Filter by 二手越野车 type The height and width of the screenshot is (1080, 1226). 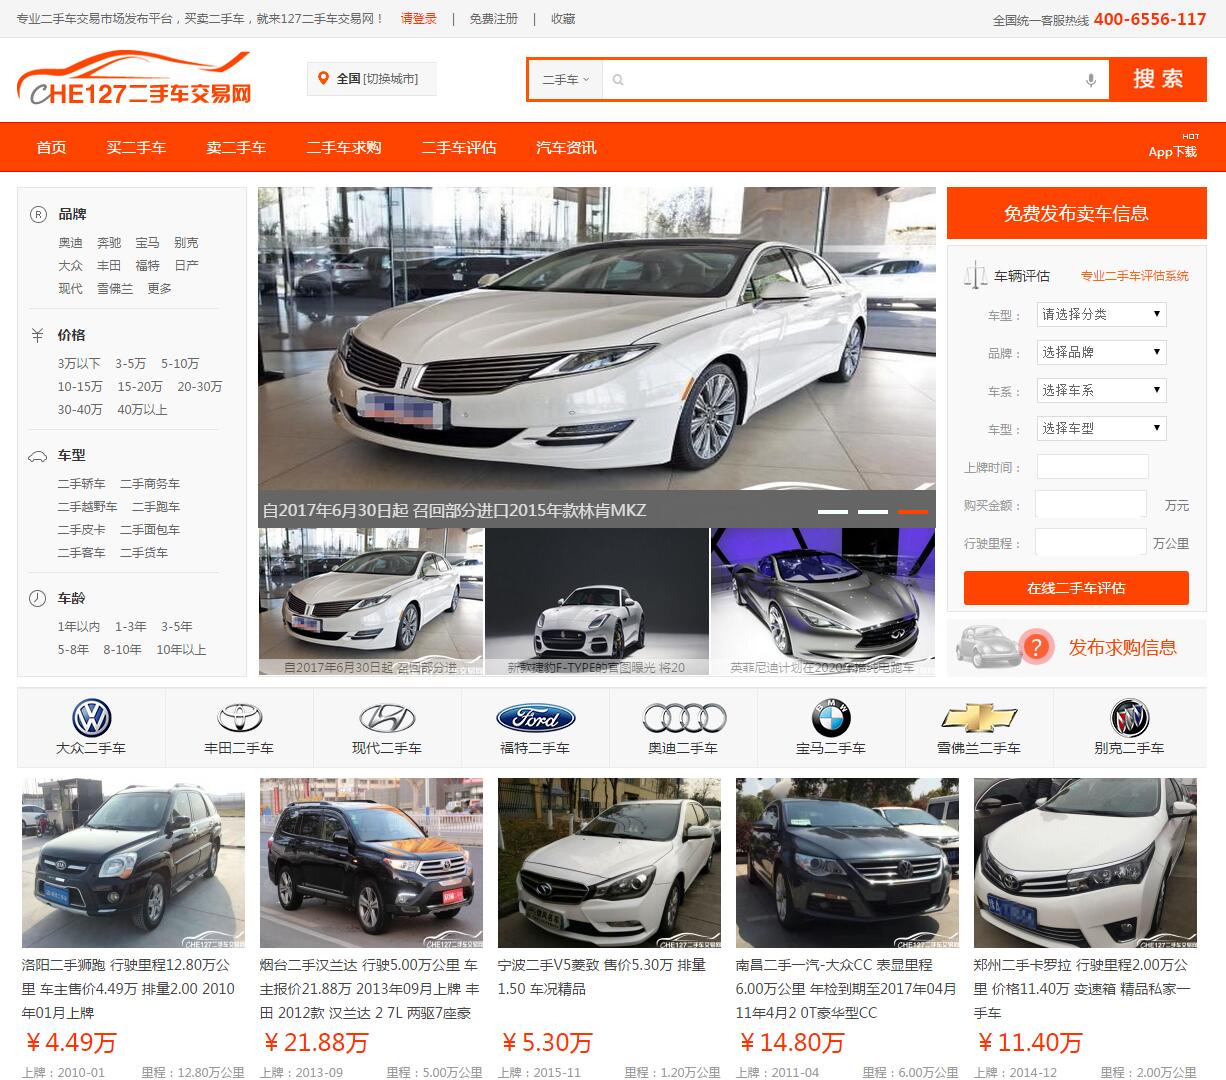(x=87, y=506)
